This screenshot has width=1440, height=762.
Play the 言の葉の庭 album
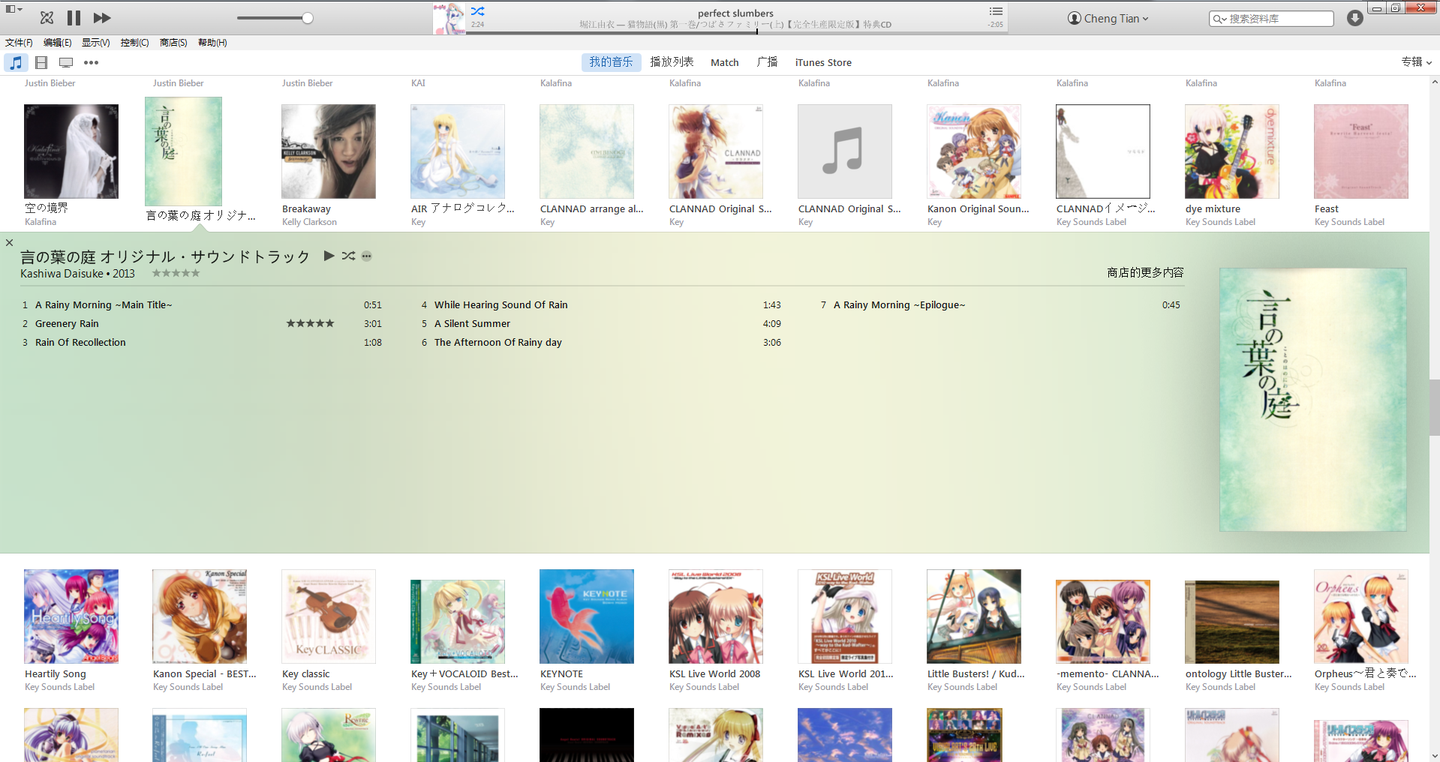point(329,256)
